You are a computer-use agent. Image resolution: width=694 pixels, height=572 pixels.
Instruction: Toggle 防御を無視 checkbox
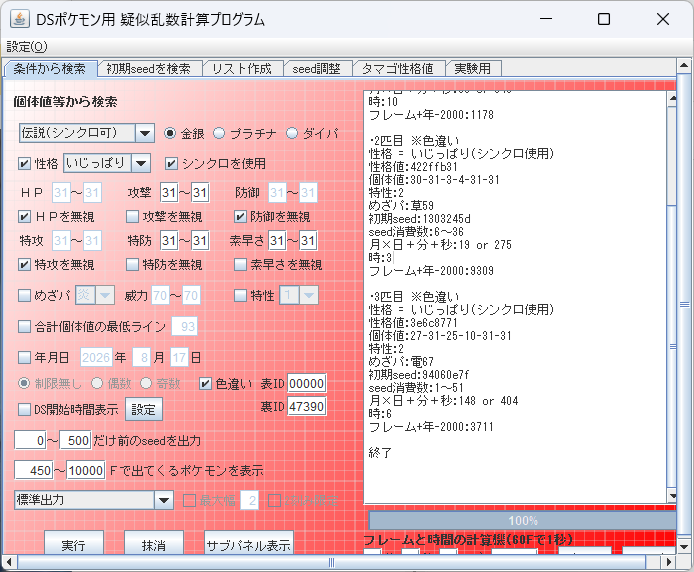point(240,216)
